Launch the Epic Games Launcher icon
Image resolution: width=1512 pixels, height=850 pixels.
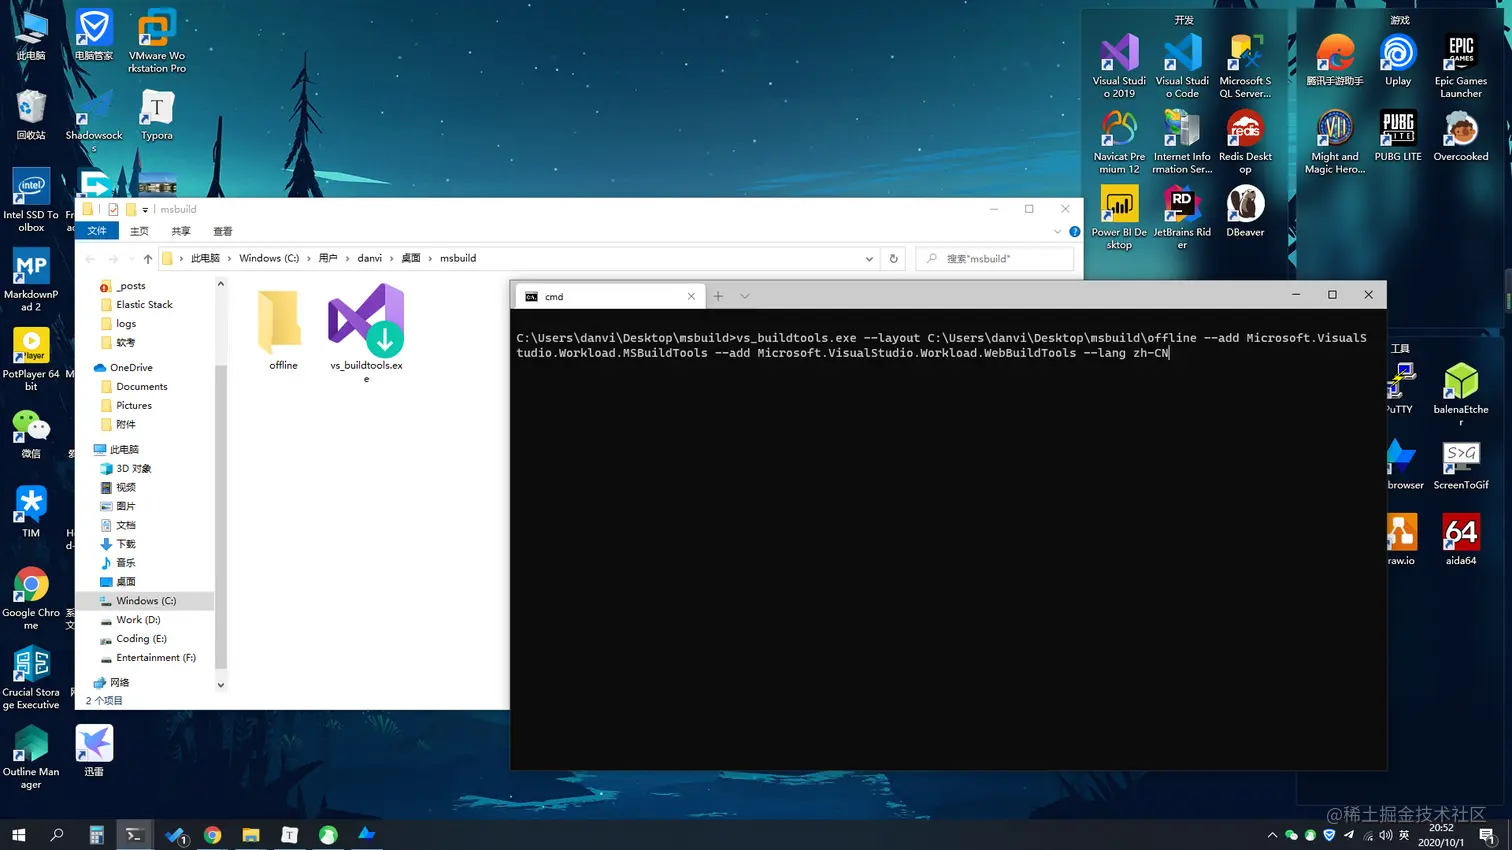click(x=1460, y=65)
